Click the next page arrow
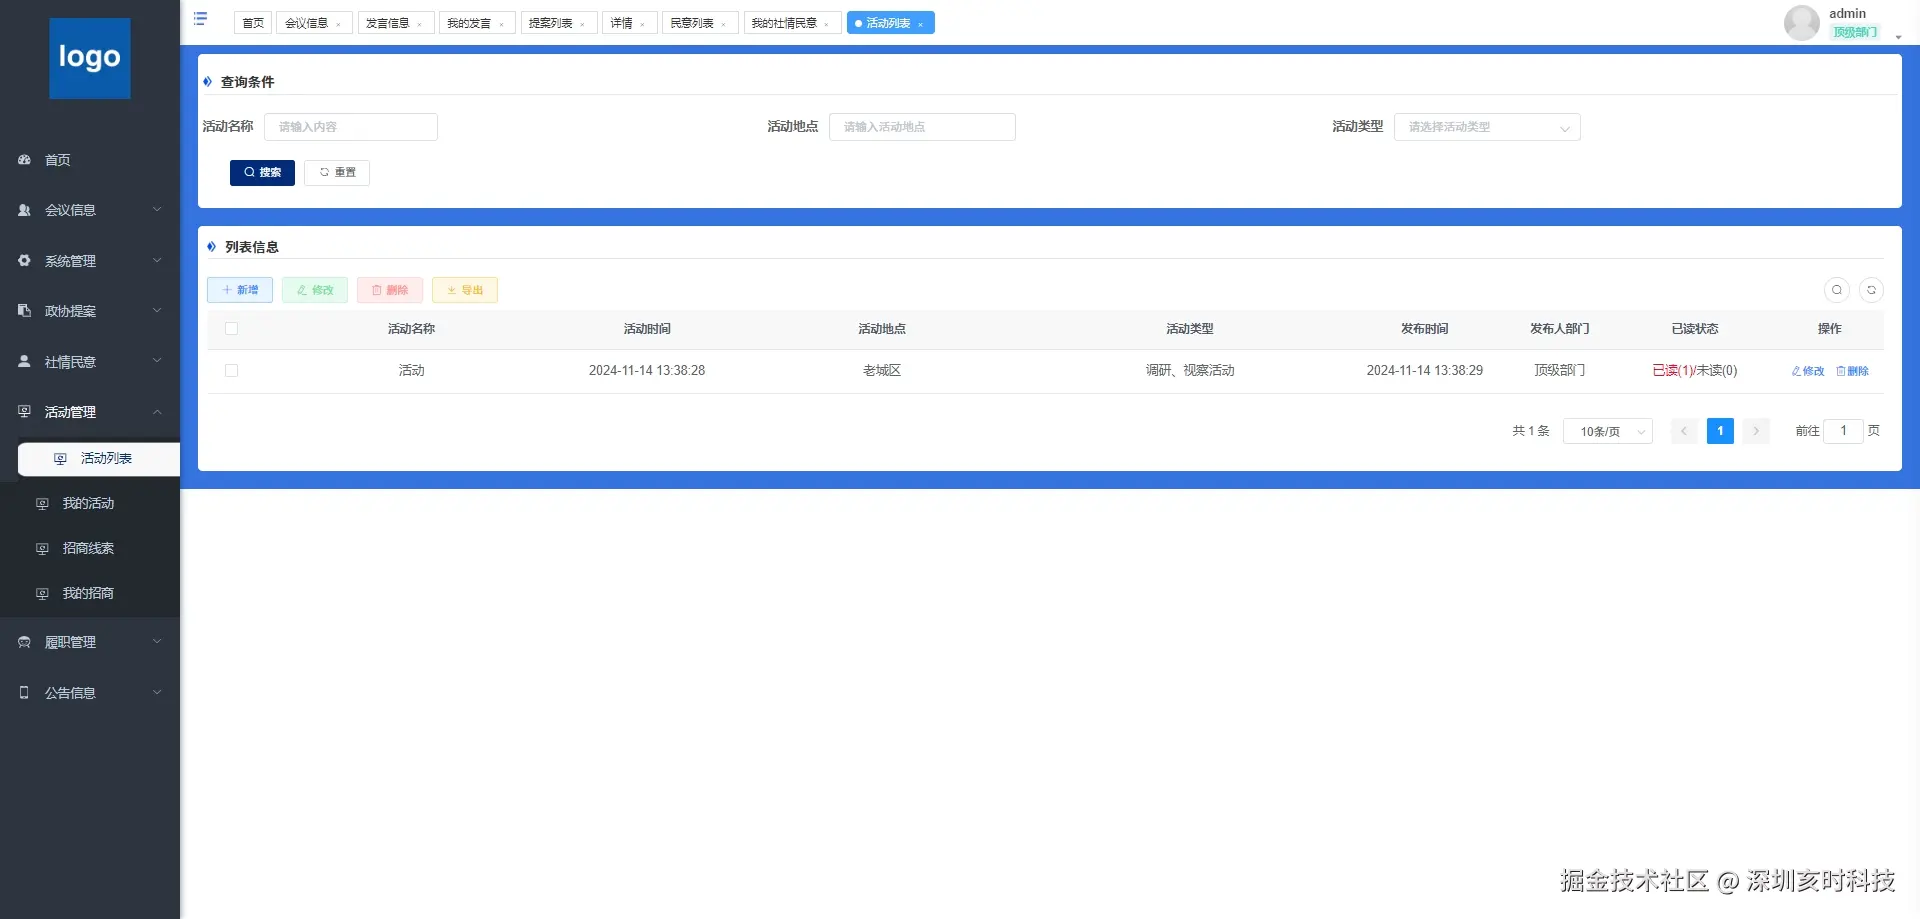This screenshot has width=1920, height=919. point(1756,431)
